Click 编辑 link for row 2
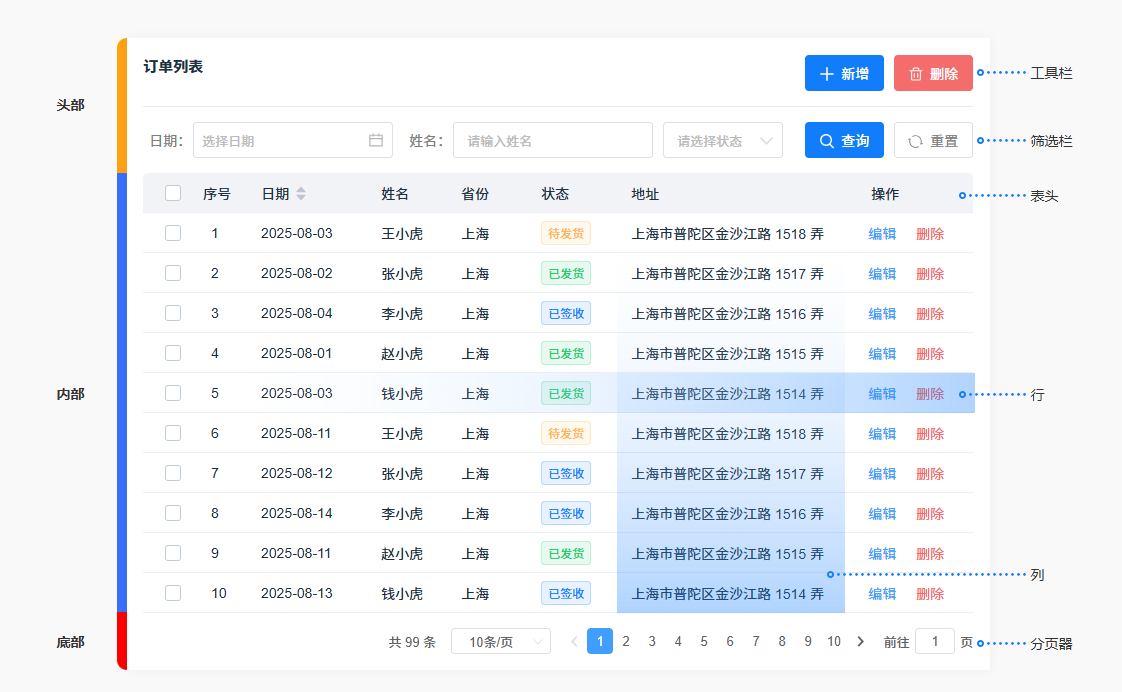1122x692 pixels. (882, 274)
